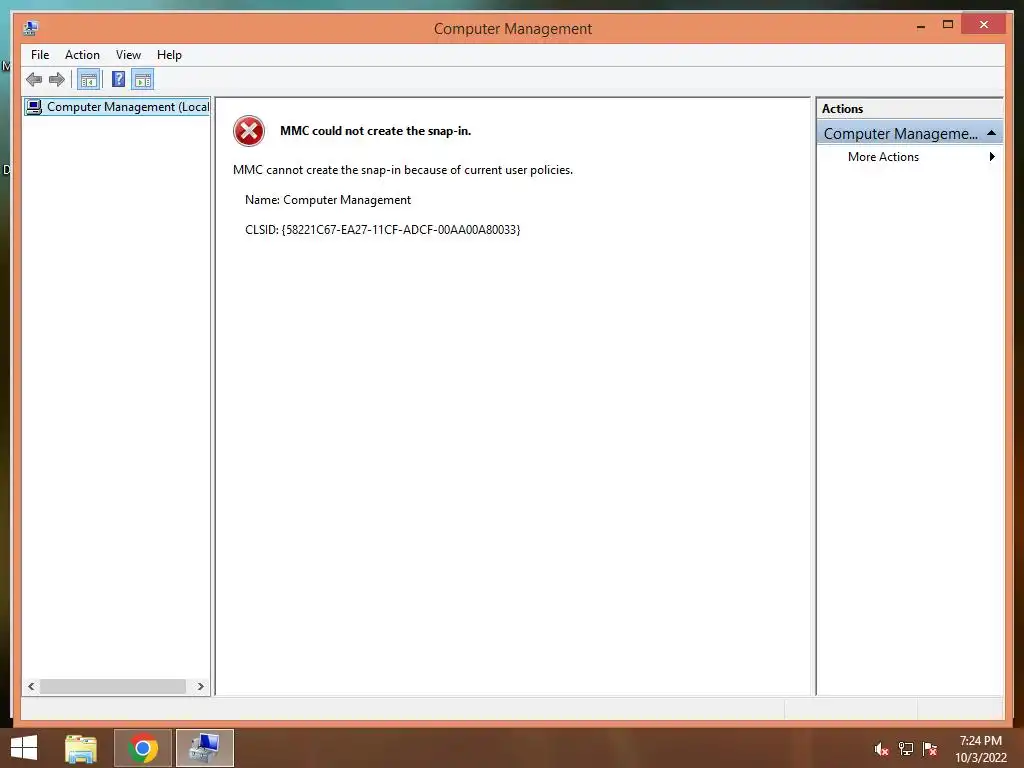This screenshot has width=1024, height=768.
Task: Open File Explorer from the taskbar
Action: coord(81,748)
